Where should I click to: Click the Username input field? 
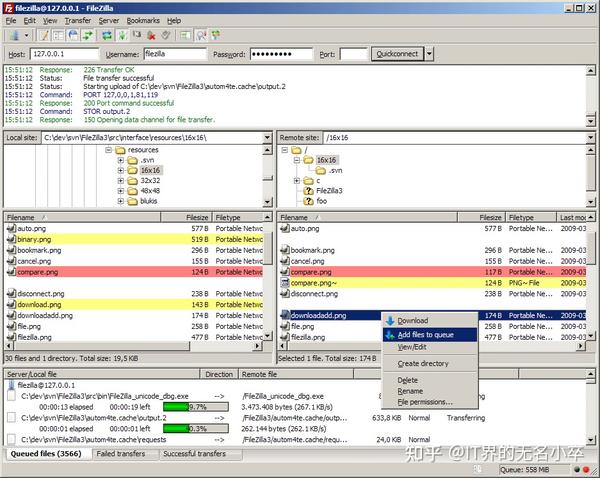pos(175,54)
